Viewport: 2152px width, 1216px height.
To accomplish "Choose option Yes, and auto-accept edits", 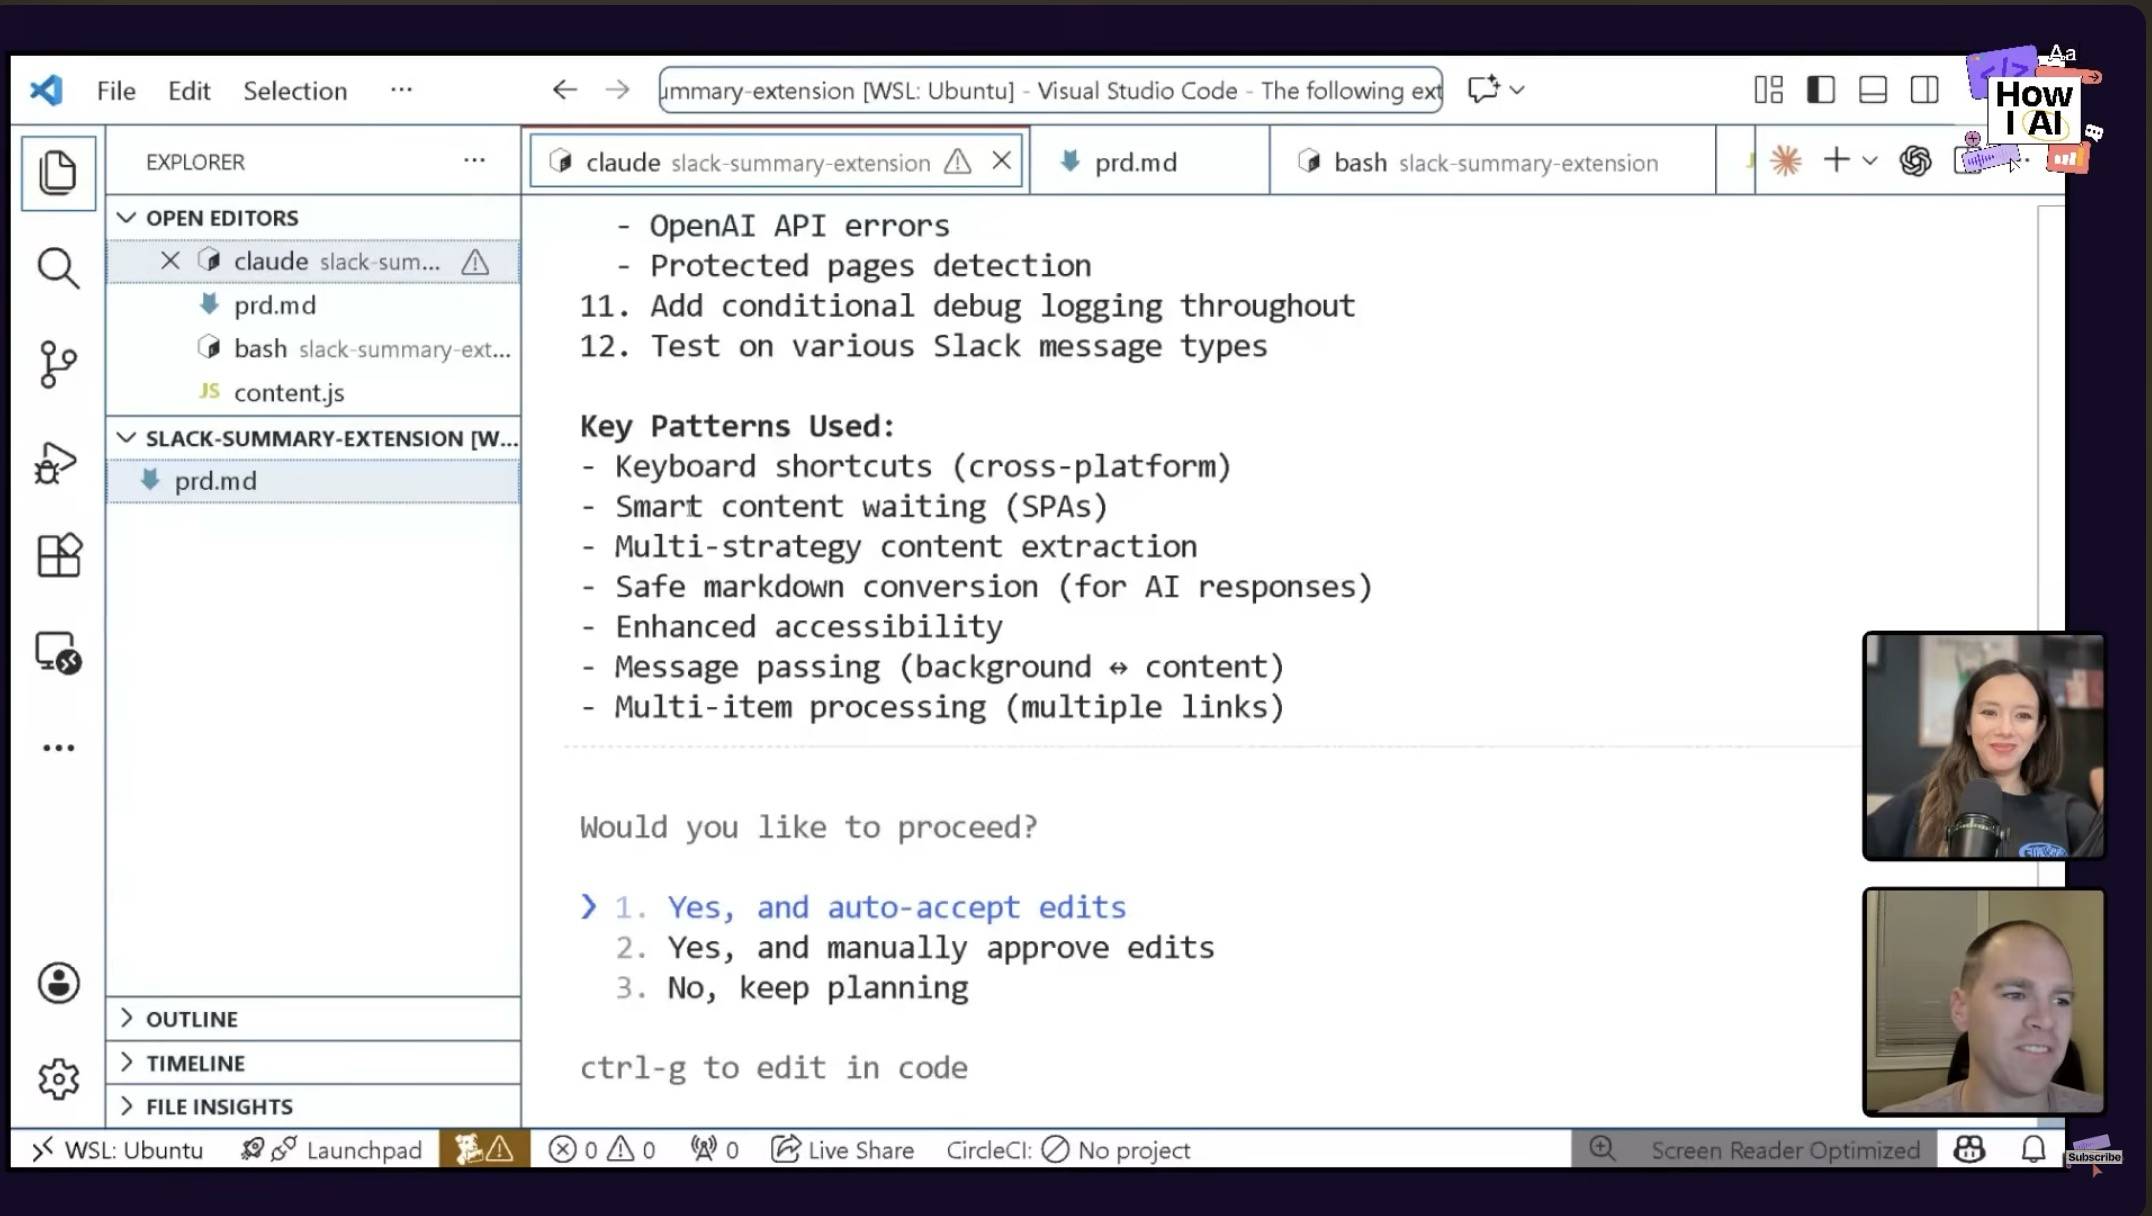I will [x=895, y=907].
